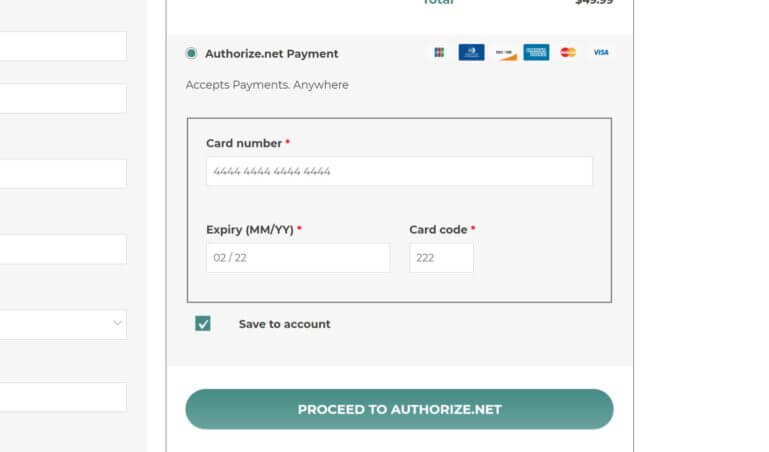The width and height of the screenshot is (769, 452).
Task: Click the Authorize.net Payment label text
Action: 271,54
